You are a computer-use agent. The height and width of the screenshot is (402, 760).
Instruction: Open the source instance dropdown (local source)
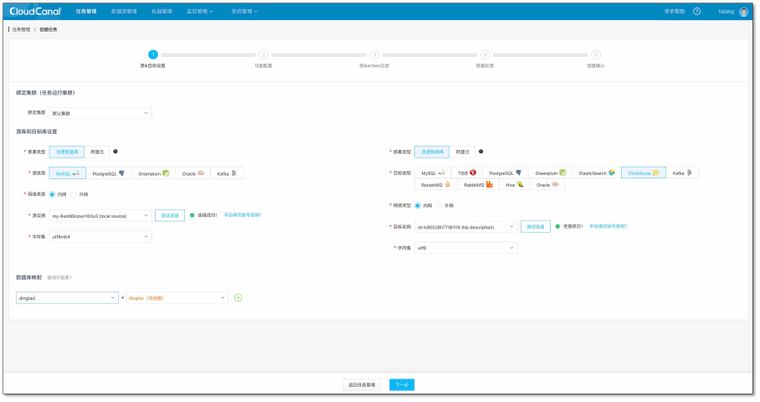tap(100, 215)
